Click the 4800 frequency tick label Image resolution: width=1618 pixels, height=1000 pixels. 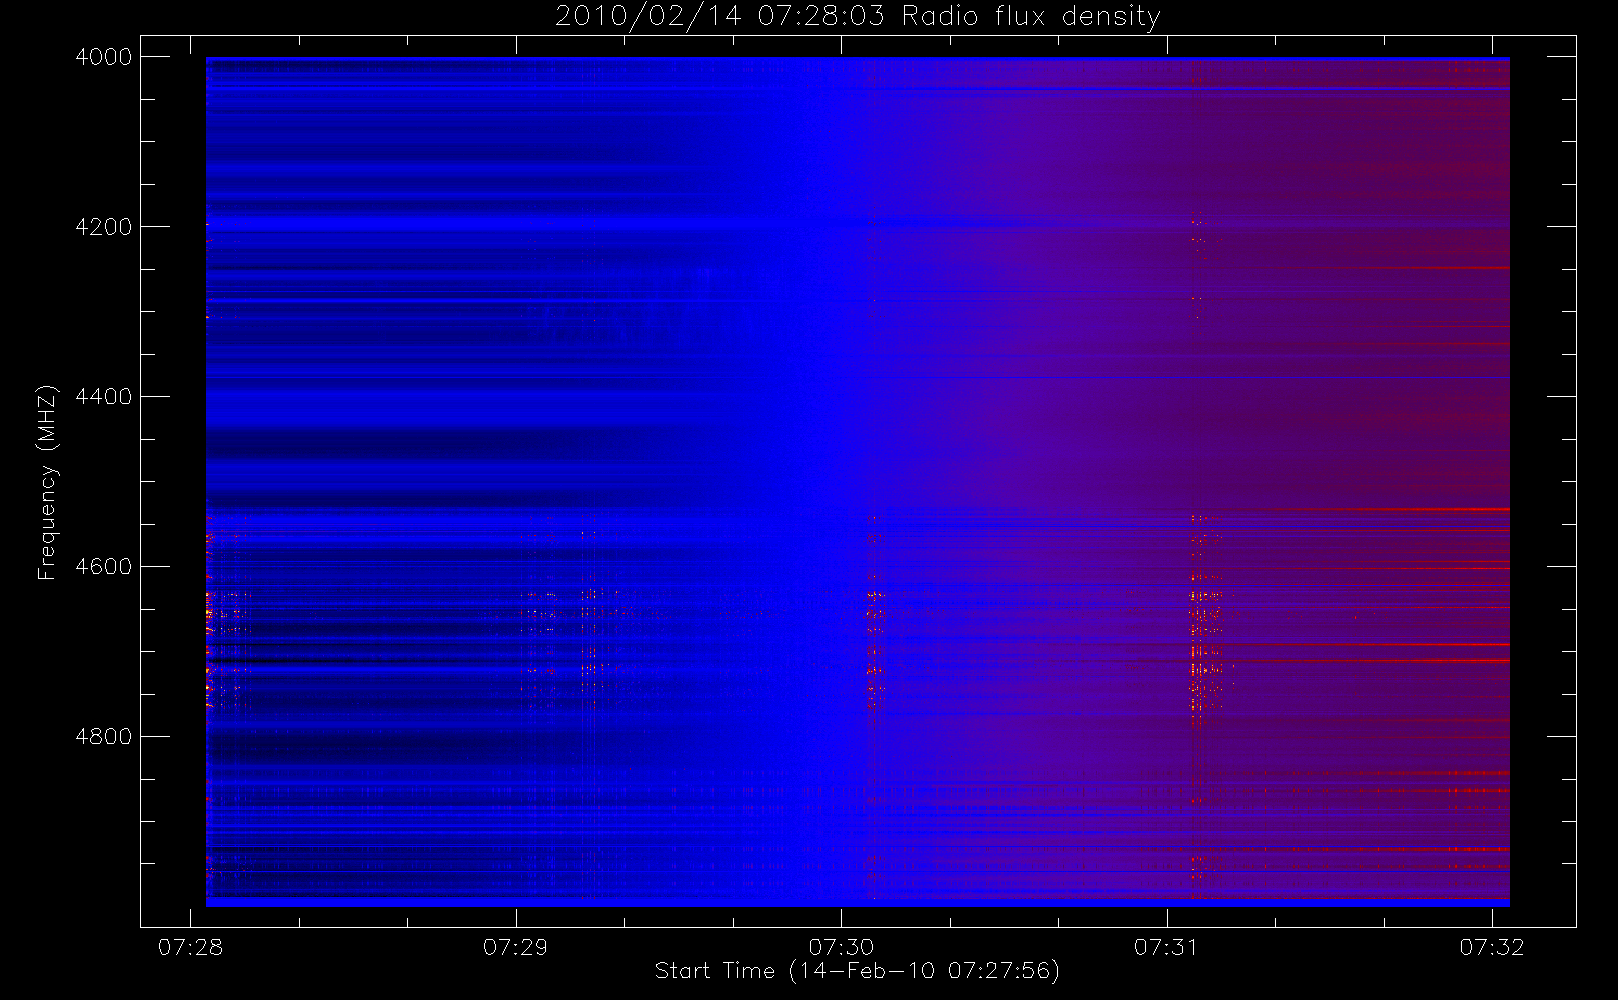104,737
